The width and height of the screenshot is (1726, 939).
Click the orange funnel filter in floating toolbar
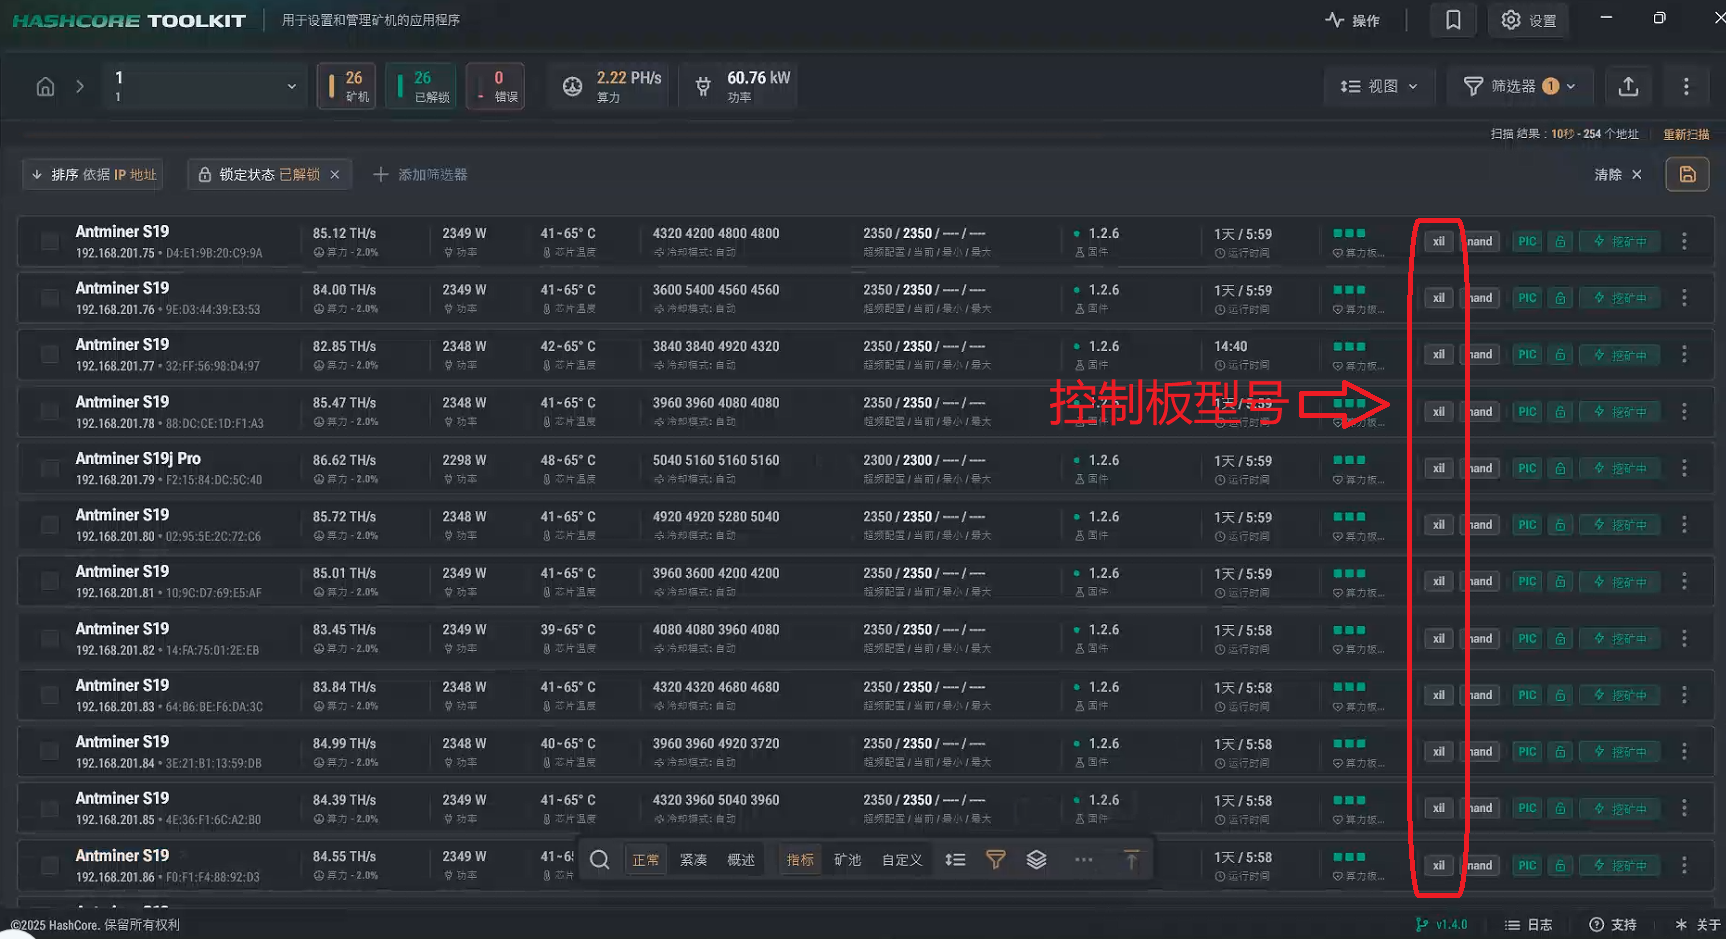pos(996,860)
